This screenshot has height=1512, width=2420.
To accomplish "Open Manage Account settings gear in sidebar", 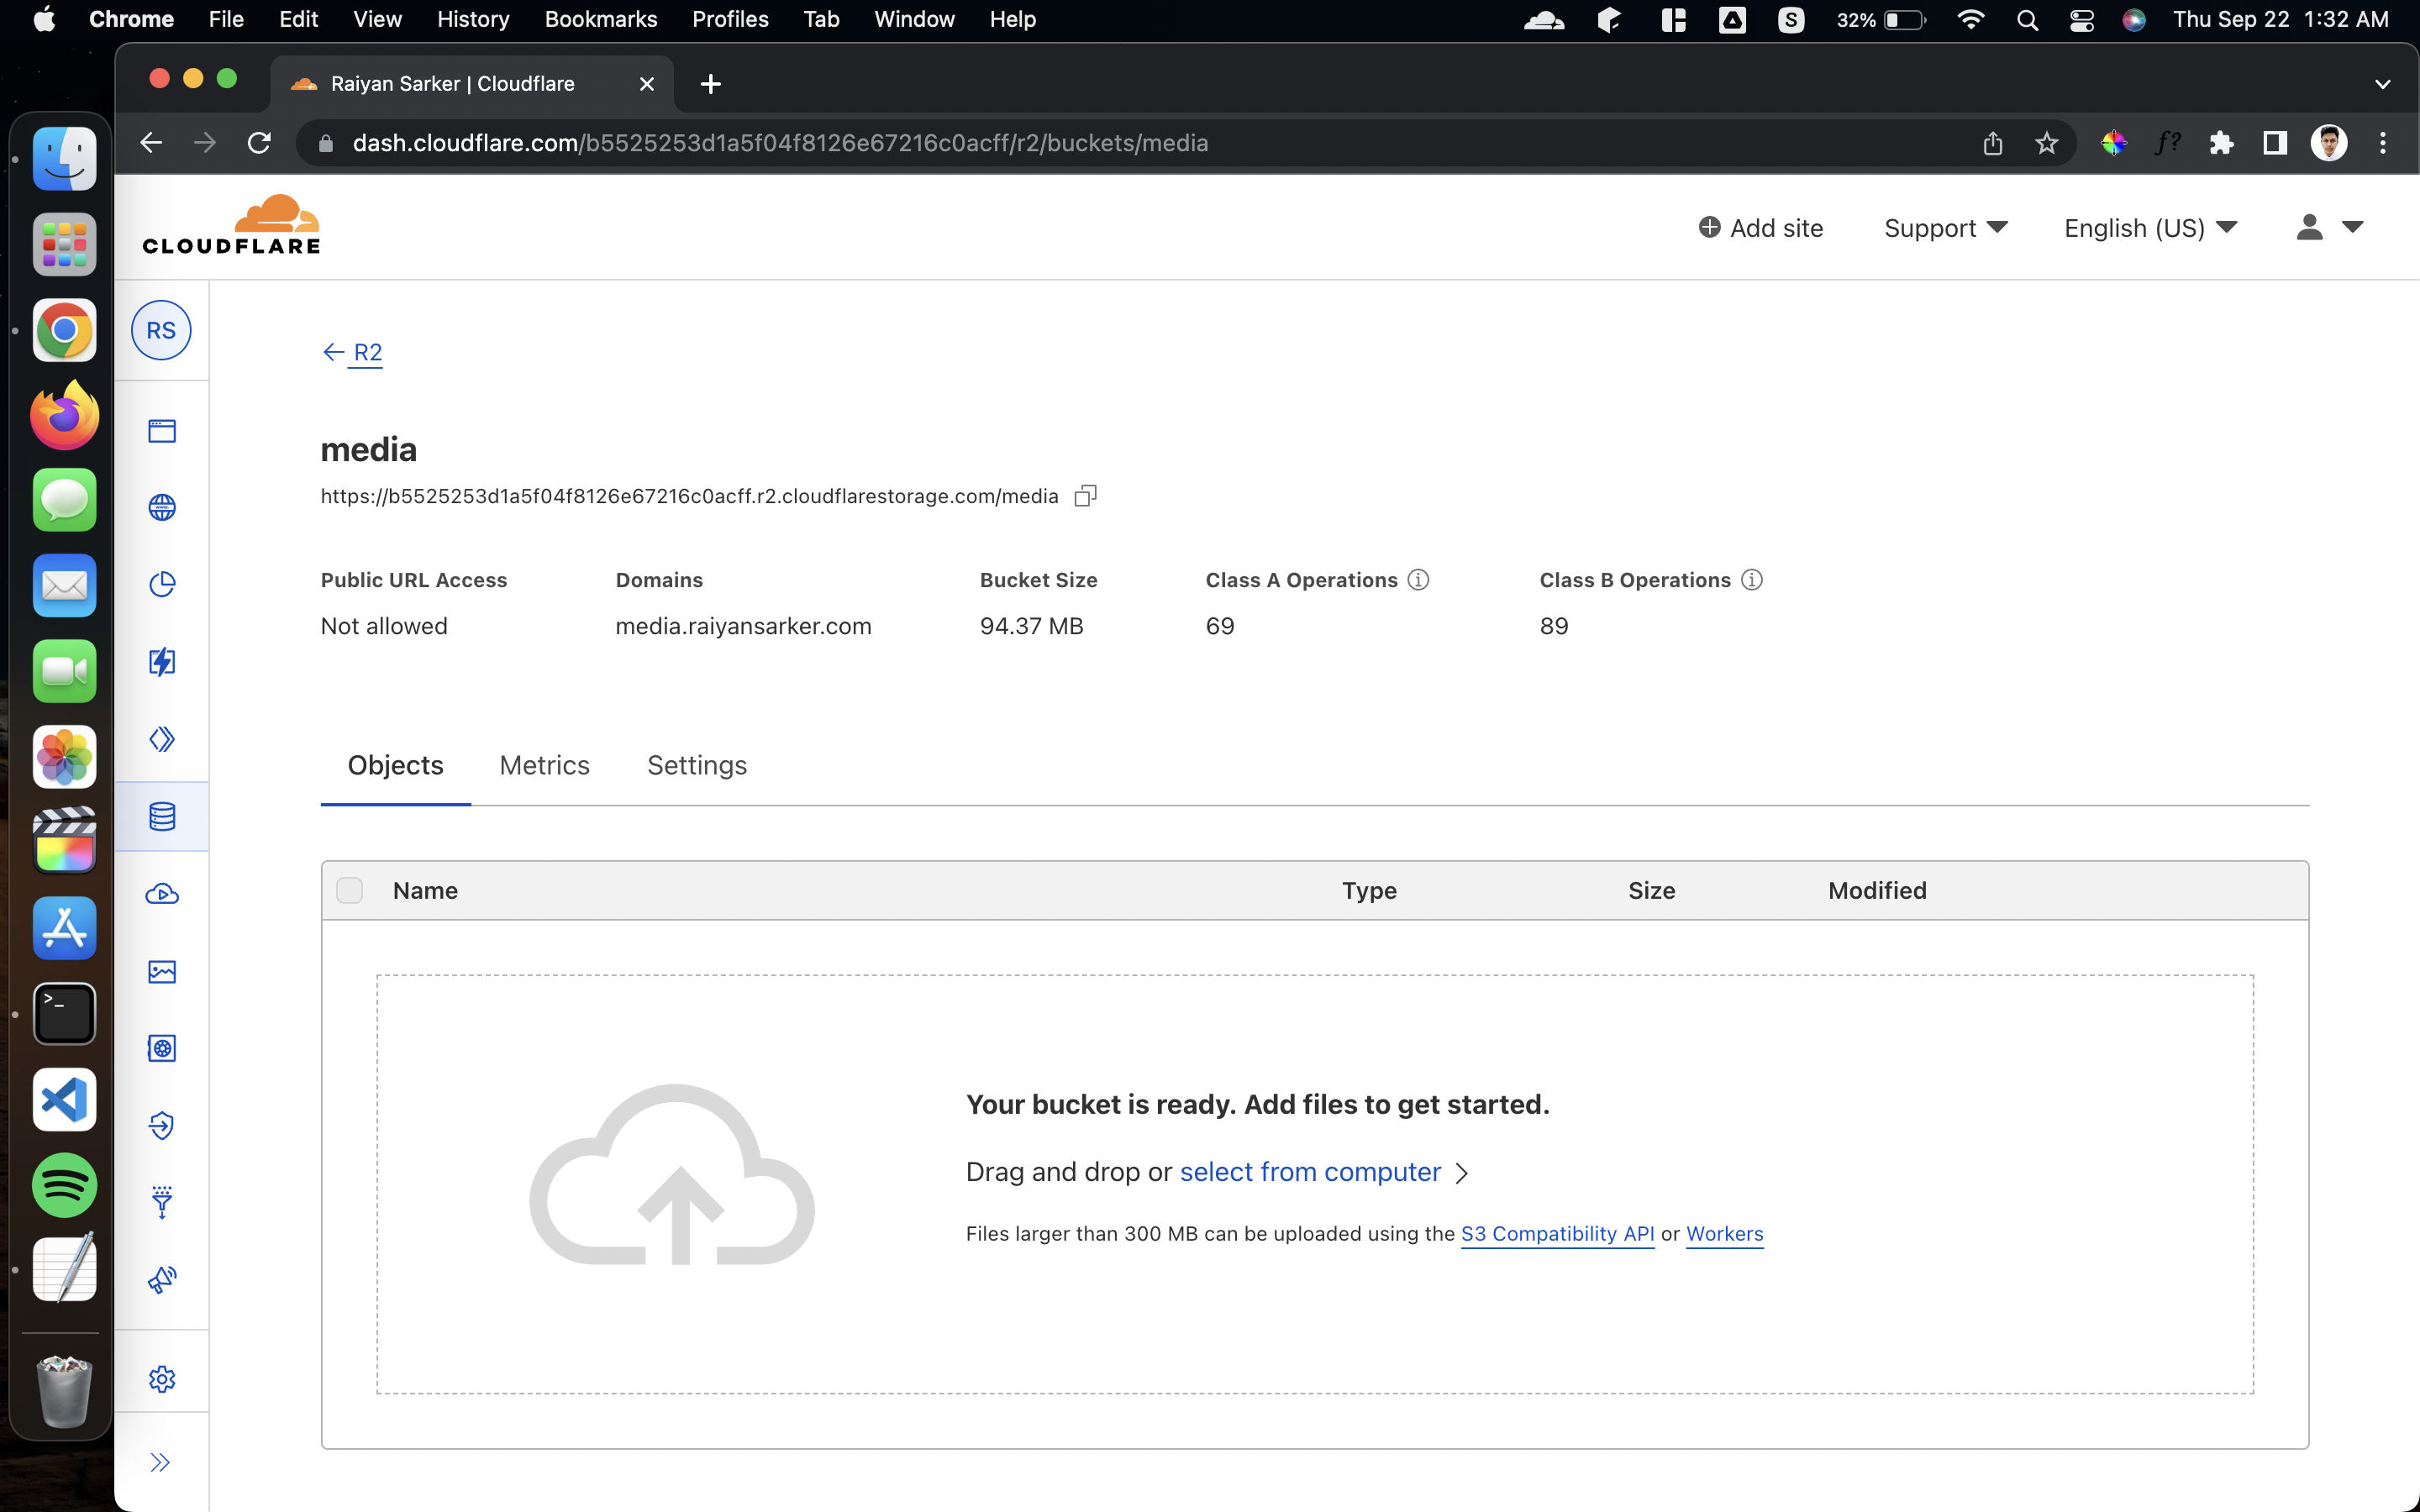I will click(162, 1378).
